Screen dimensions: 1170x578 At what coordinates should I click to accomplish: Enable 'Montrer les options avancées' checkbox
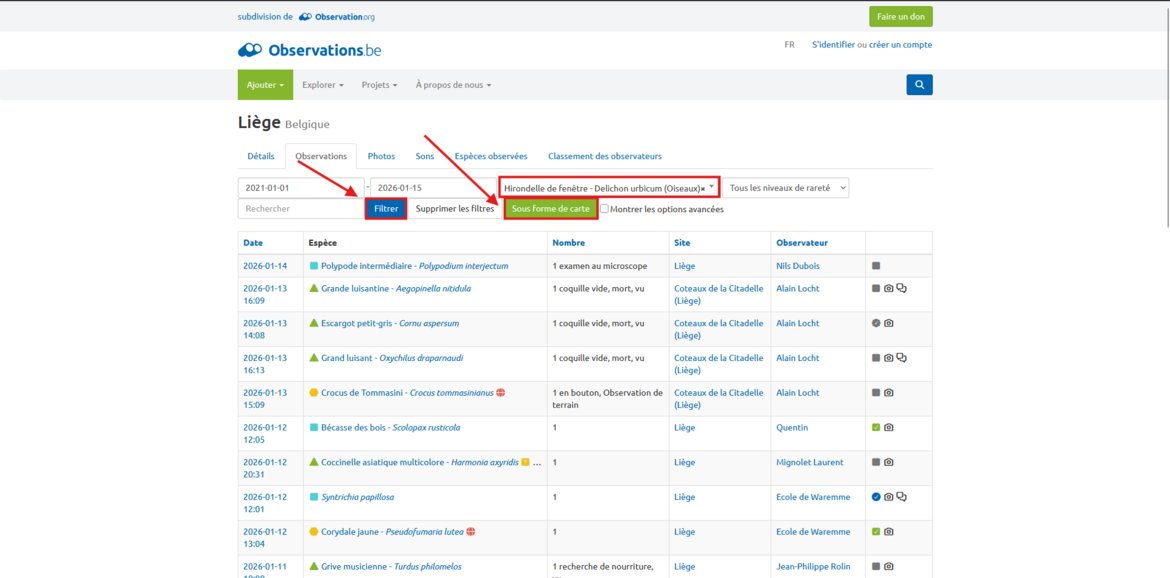click(x=604, y=209)
